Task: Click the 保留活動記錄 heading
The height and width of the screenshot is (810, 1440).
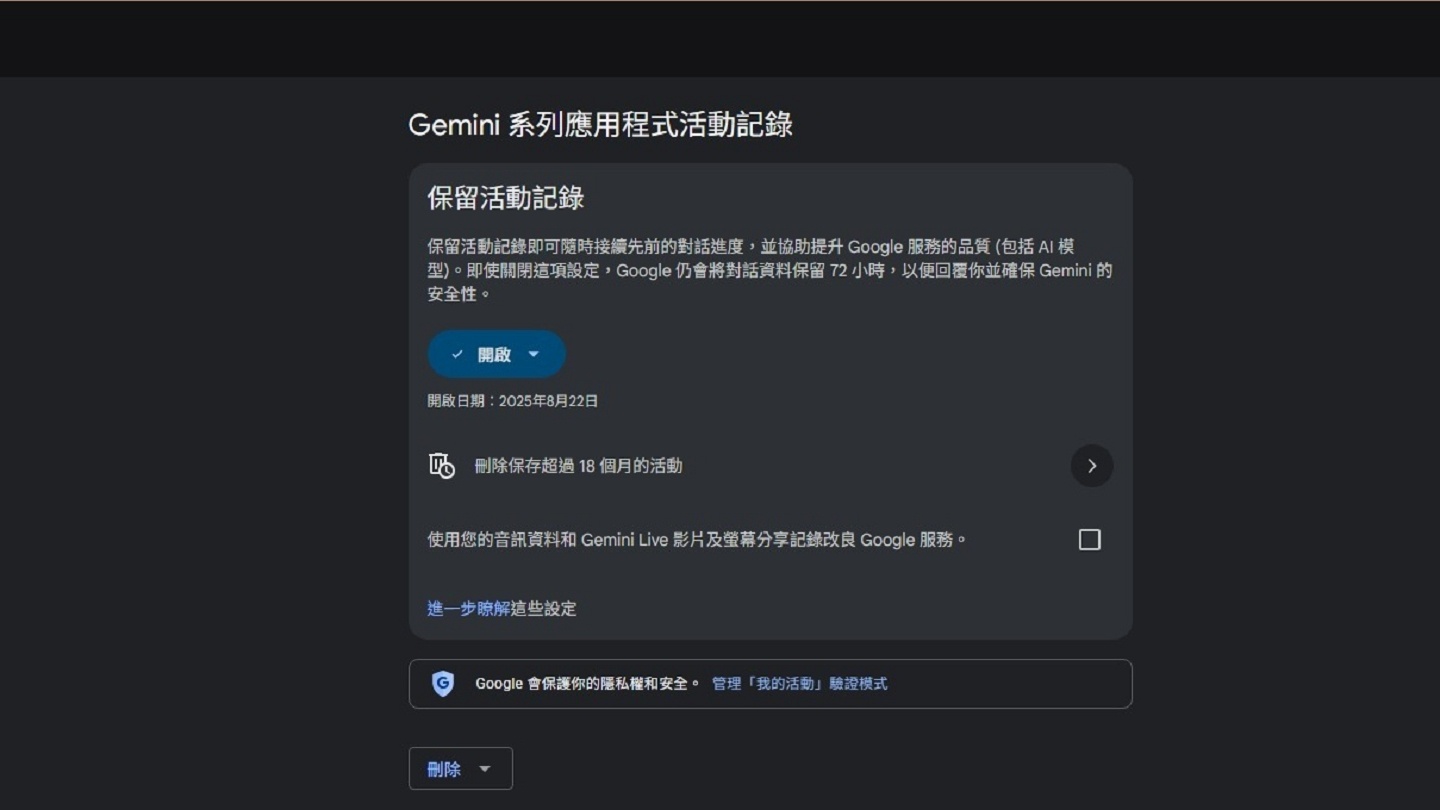Action: click(506, 198)
